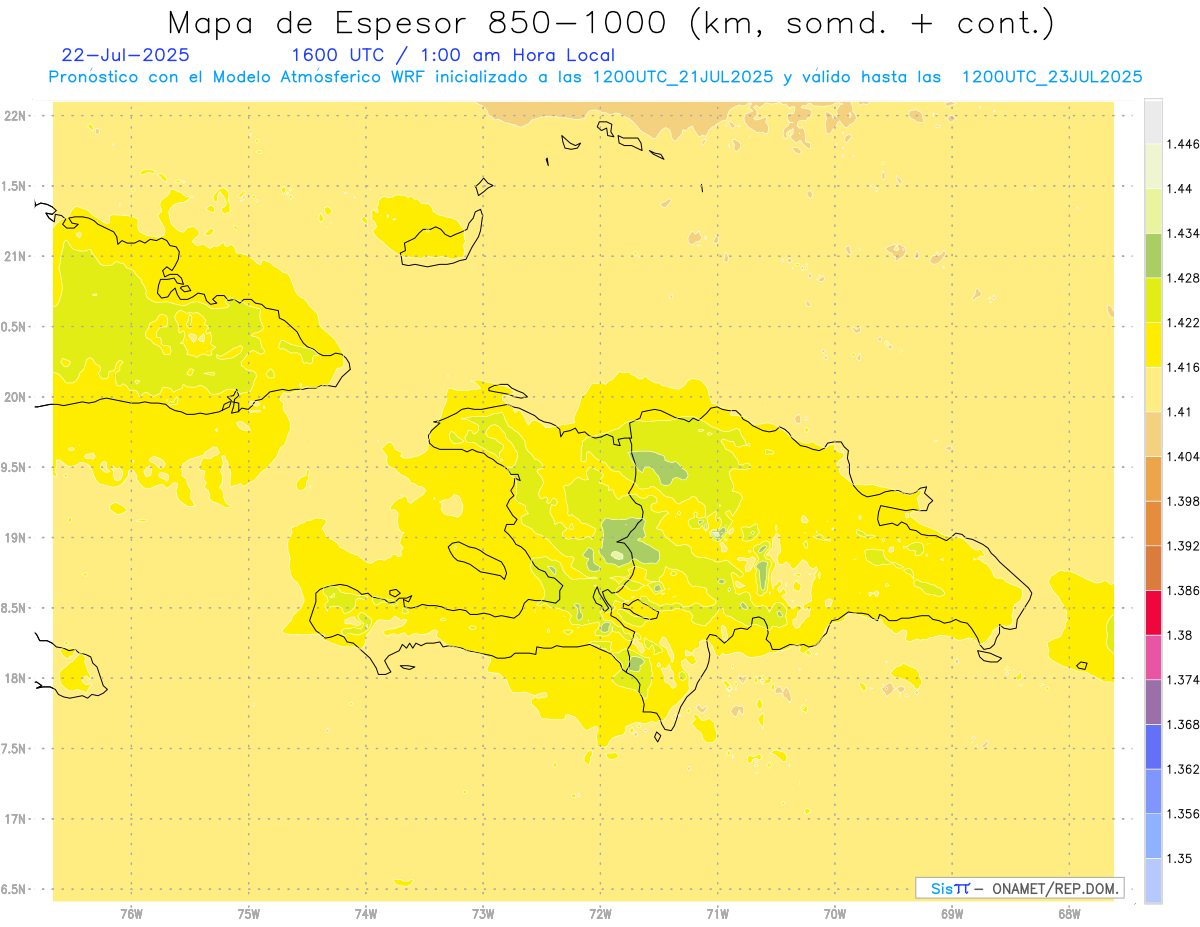The image size is (1200, 927).
Task: Click the 75W longitude label
Action: tap(249, 913)
